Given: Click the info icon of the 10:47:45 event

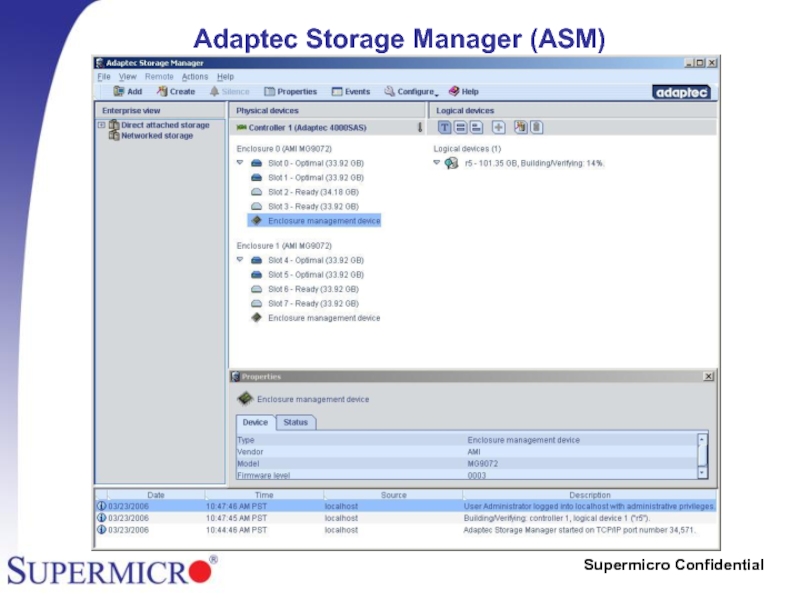Looking at the screenshot, I should [102, 518].
